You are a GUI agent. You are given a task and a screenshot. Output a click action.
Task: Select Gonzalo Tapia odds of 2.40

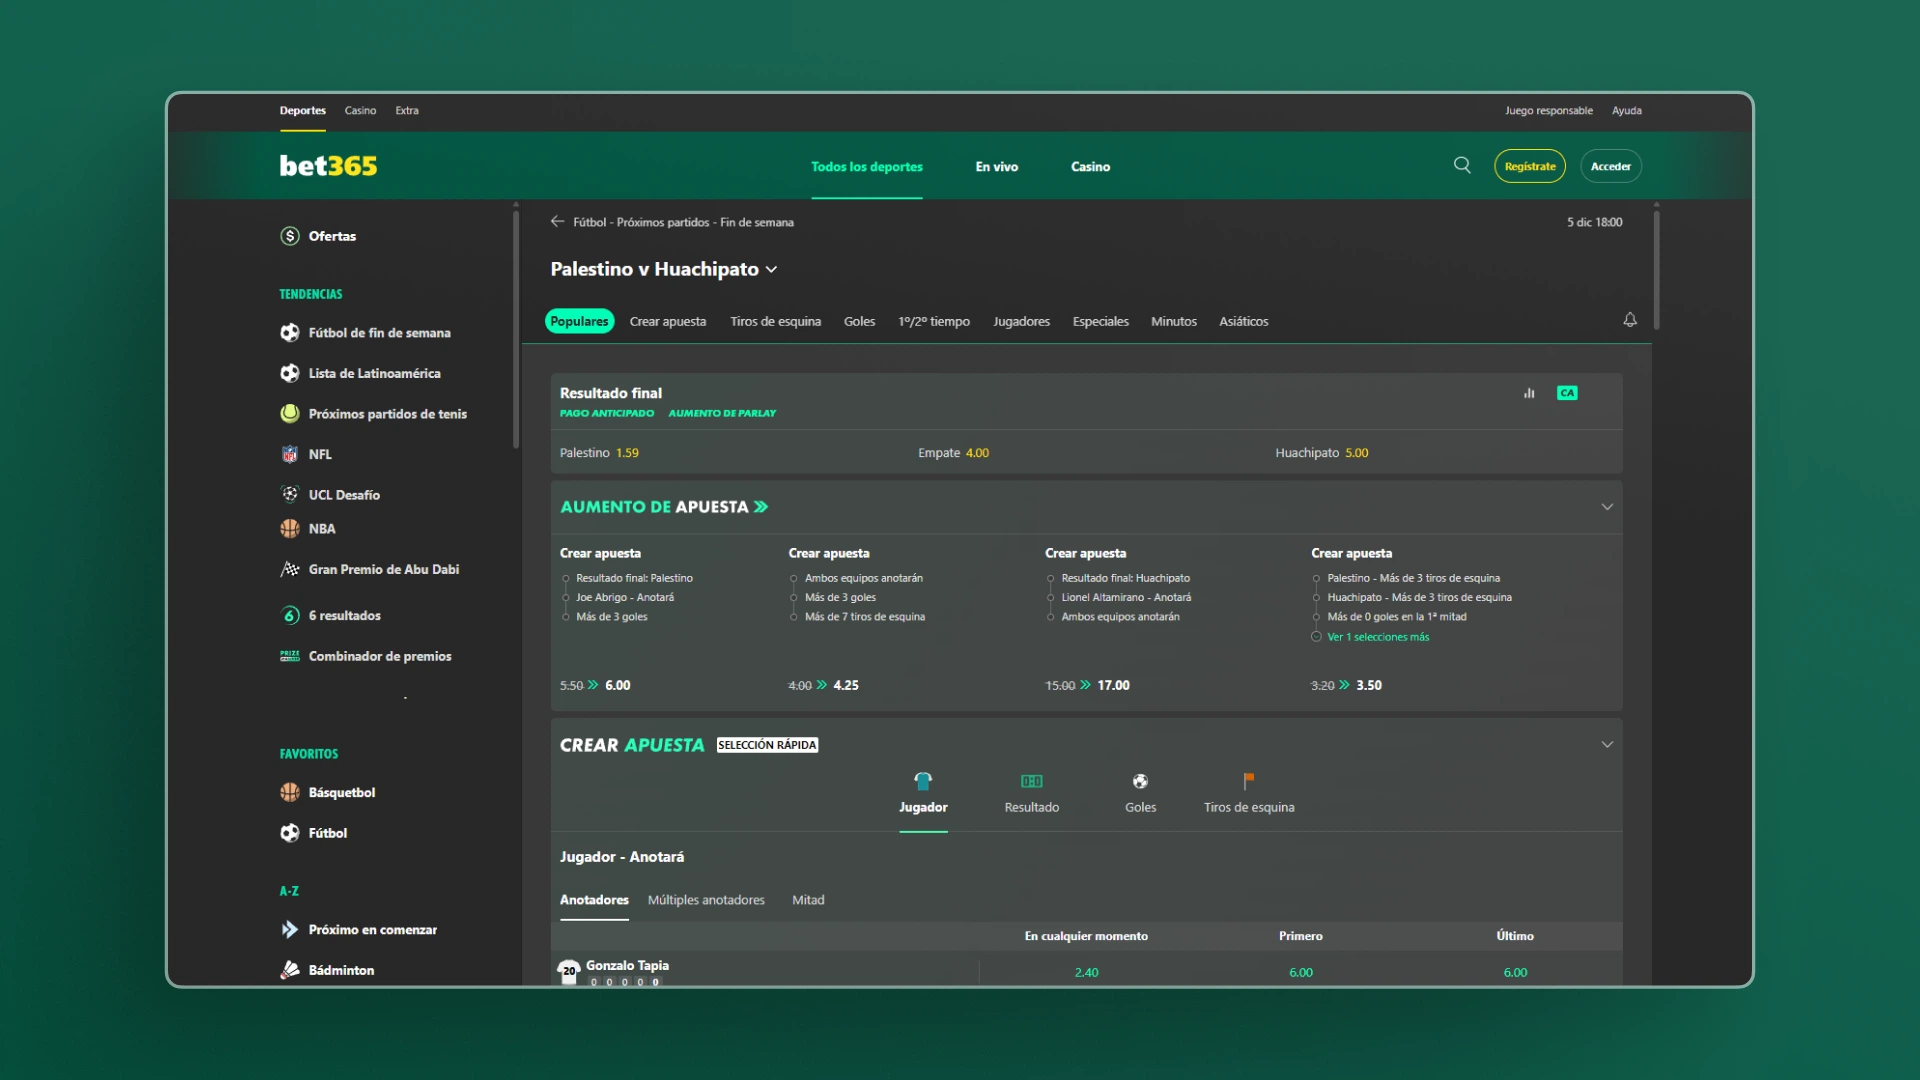pyautogui.click(x=1086, y=971)
